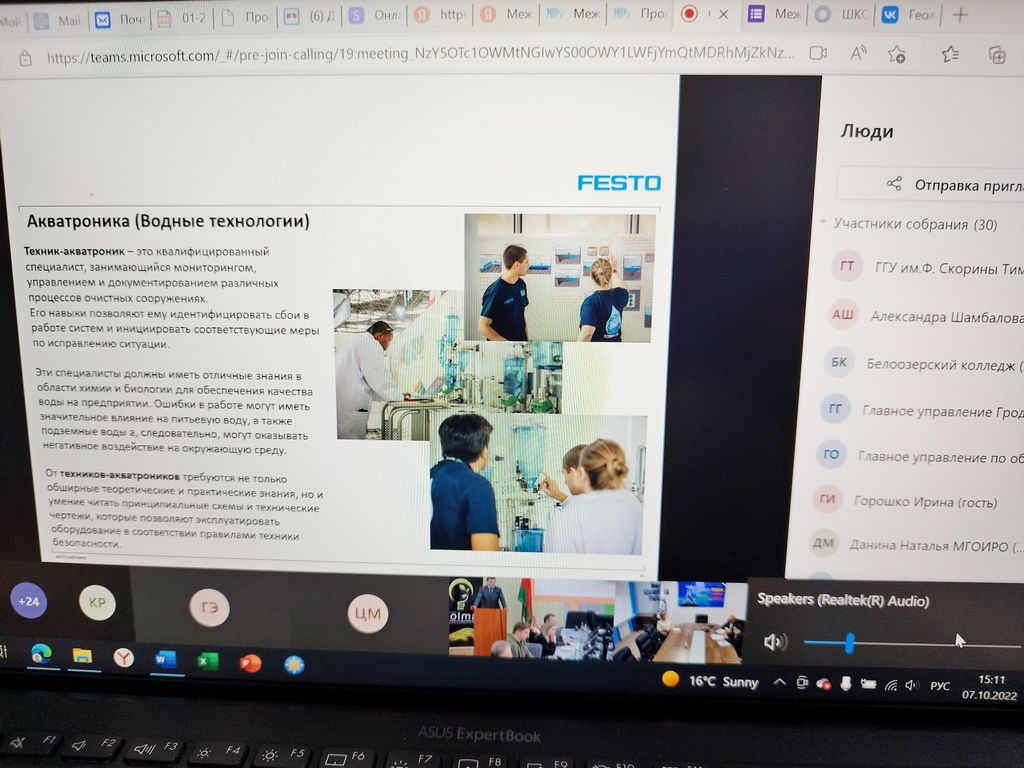
Task: Switch input language via РУС indicator
Action: (x=939, y=686)
